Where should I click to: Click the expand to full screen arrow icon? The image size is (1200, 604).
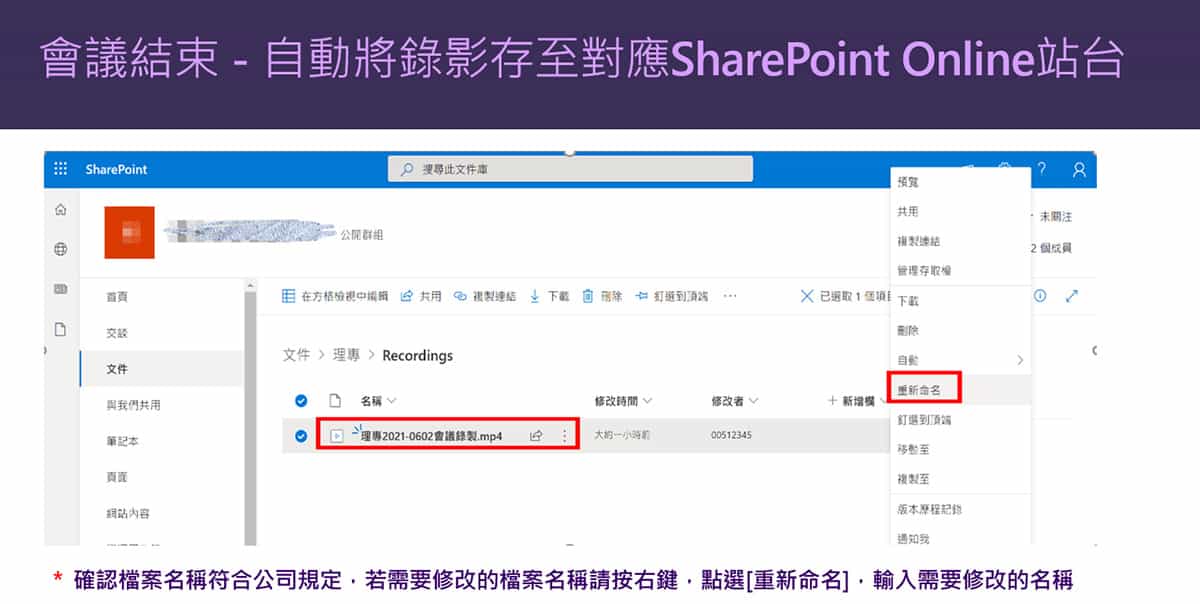(1072, 296)
